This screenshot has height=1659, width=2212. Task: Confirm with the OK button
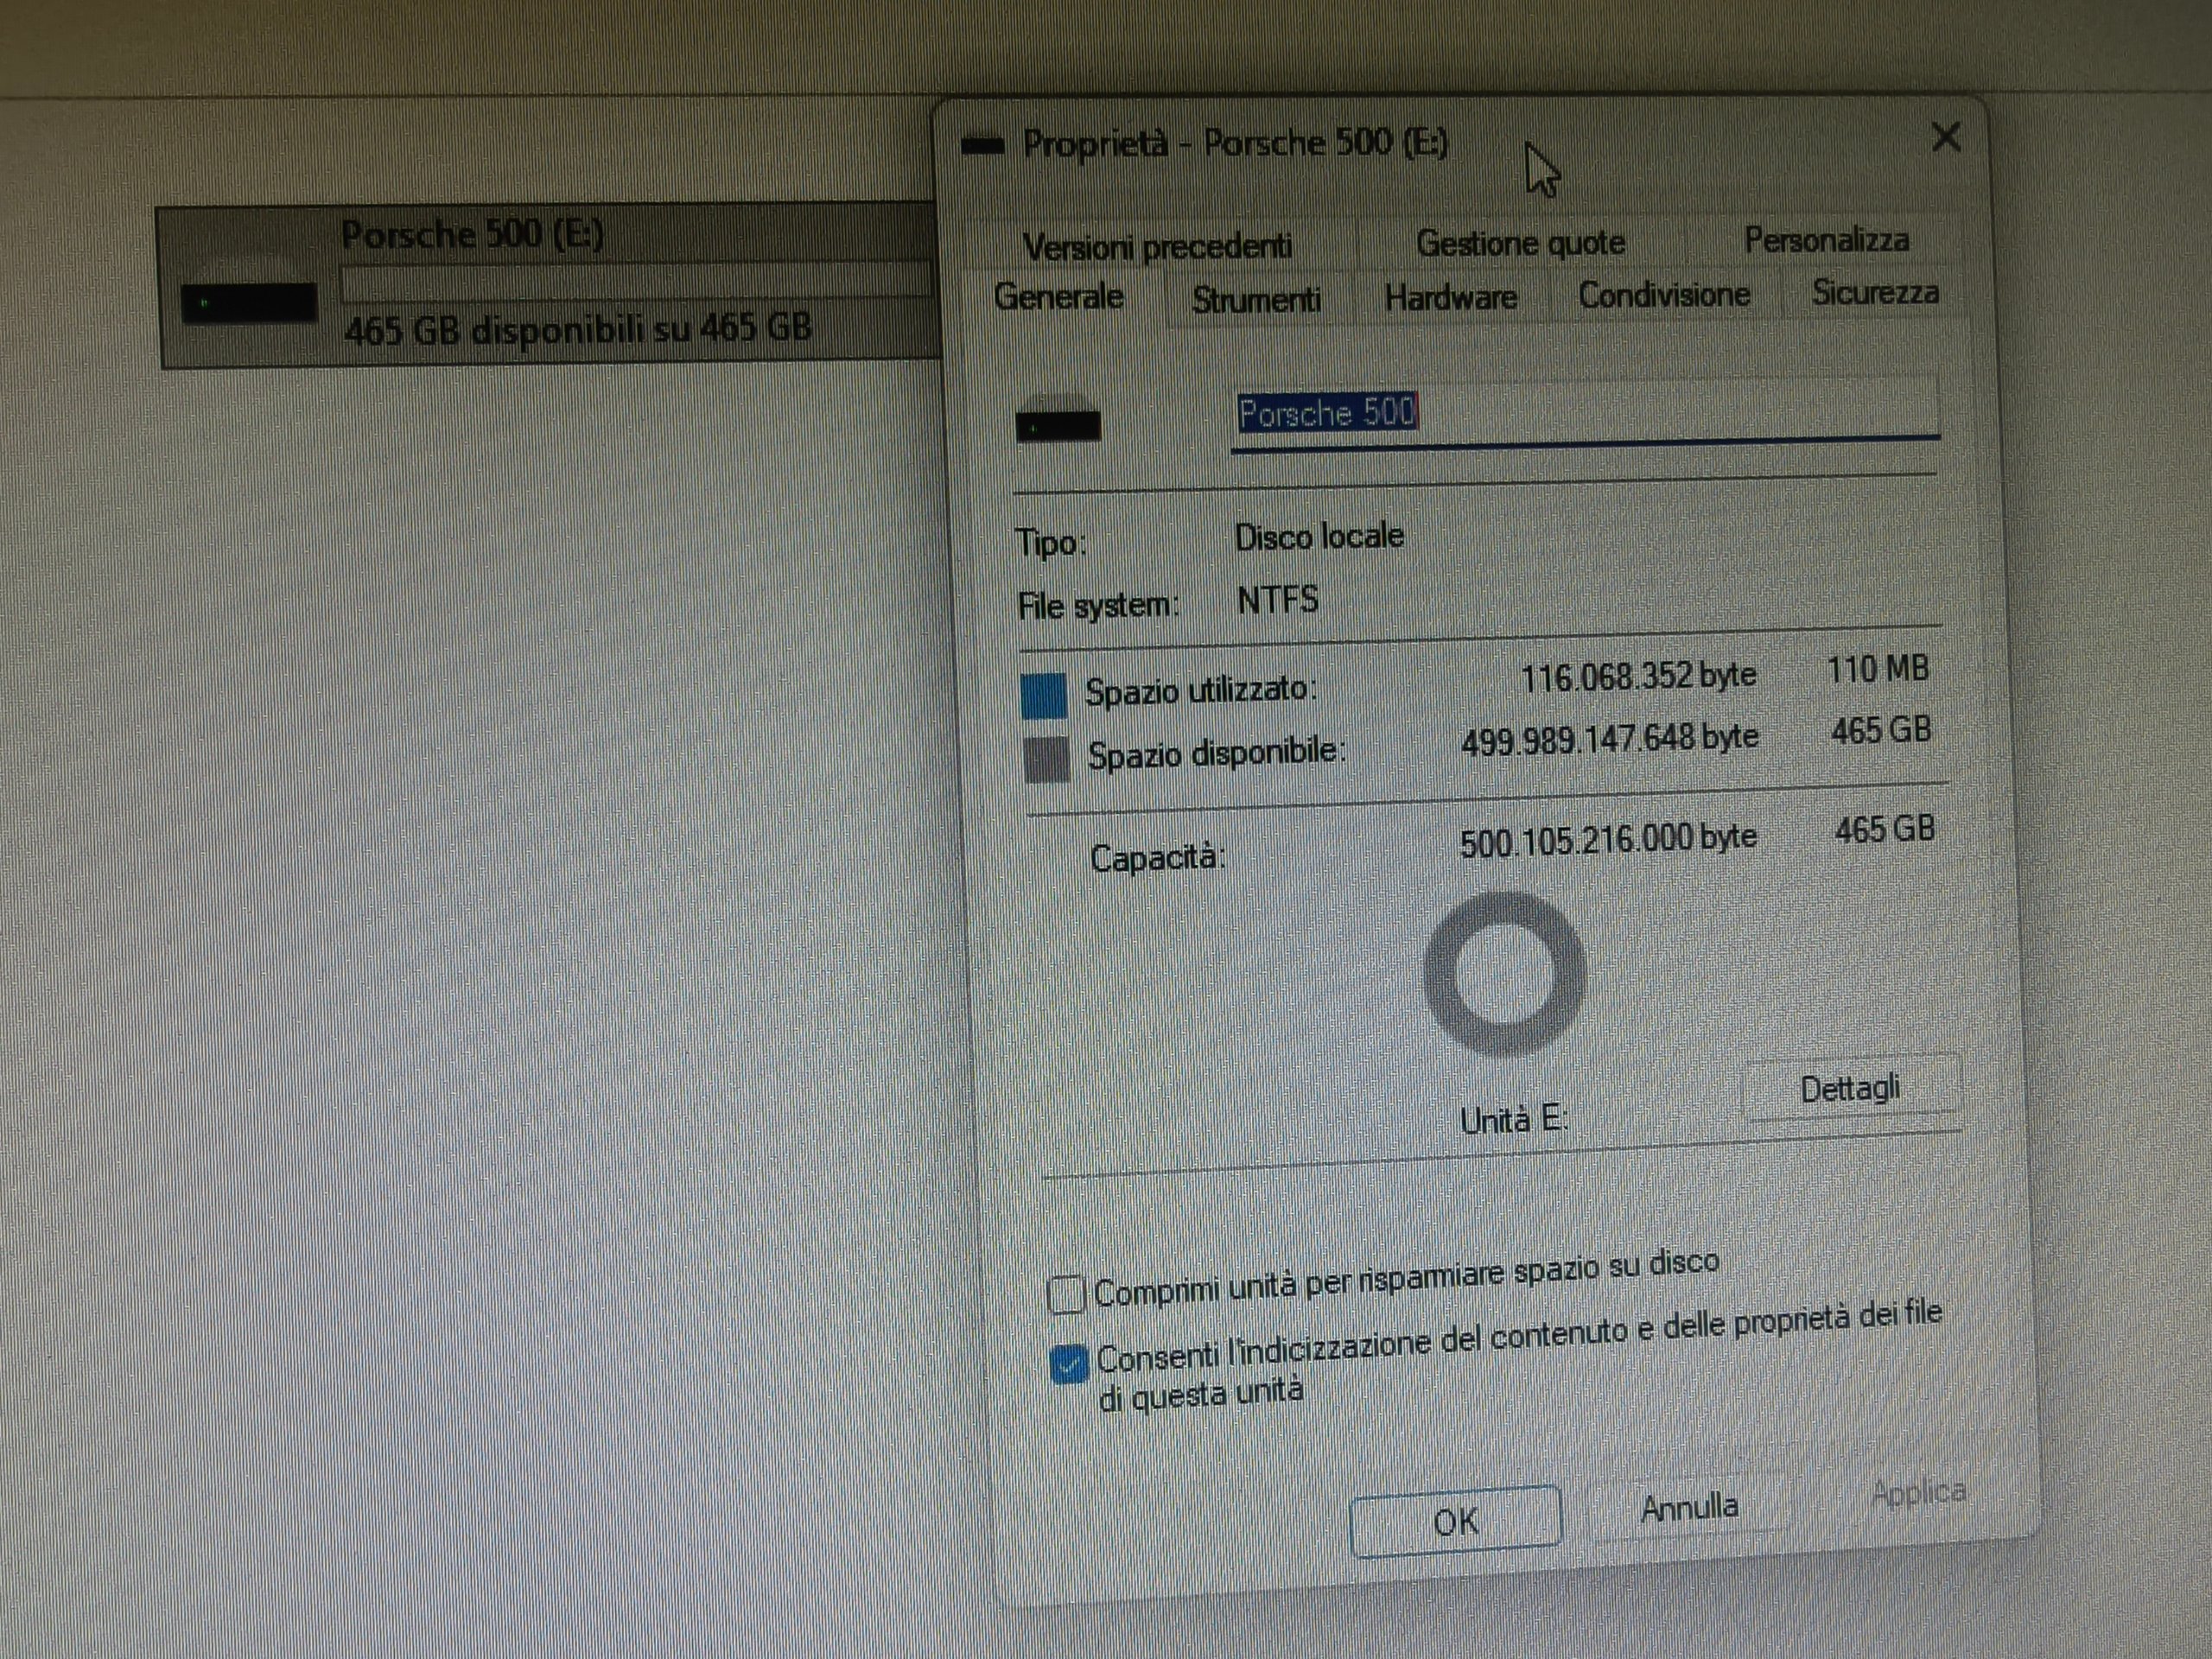point(1455,1521)
